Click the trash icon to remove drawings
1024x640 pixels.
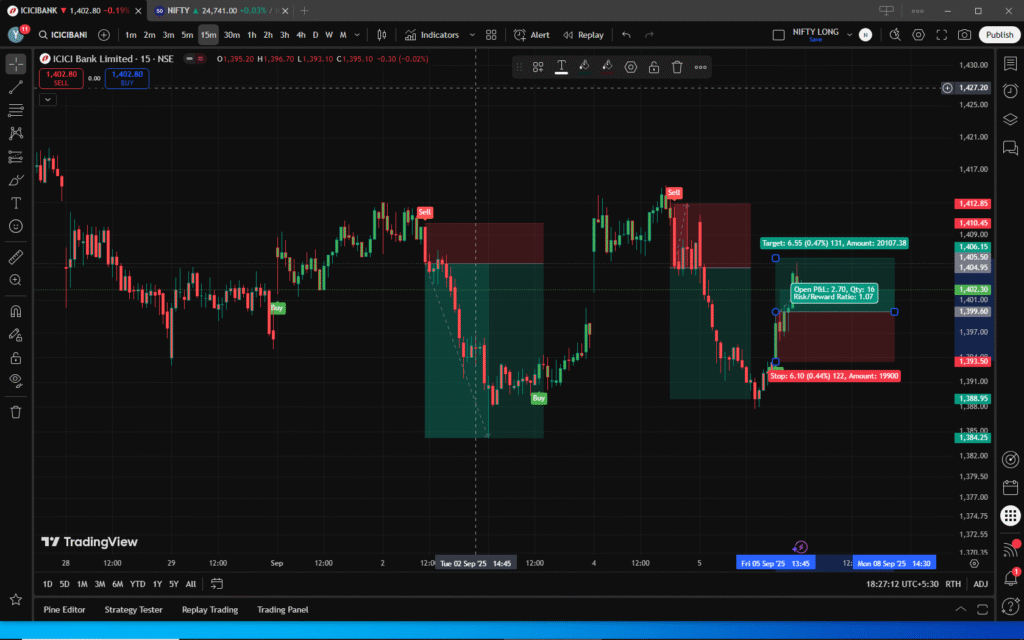(16, 411)
